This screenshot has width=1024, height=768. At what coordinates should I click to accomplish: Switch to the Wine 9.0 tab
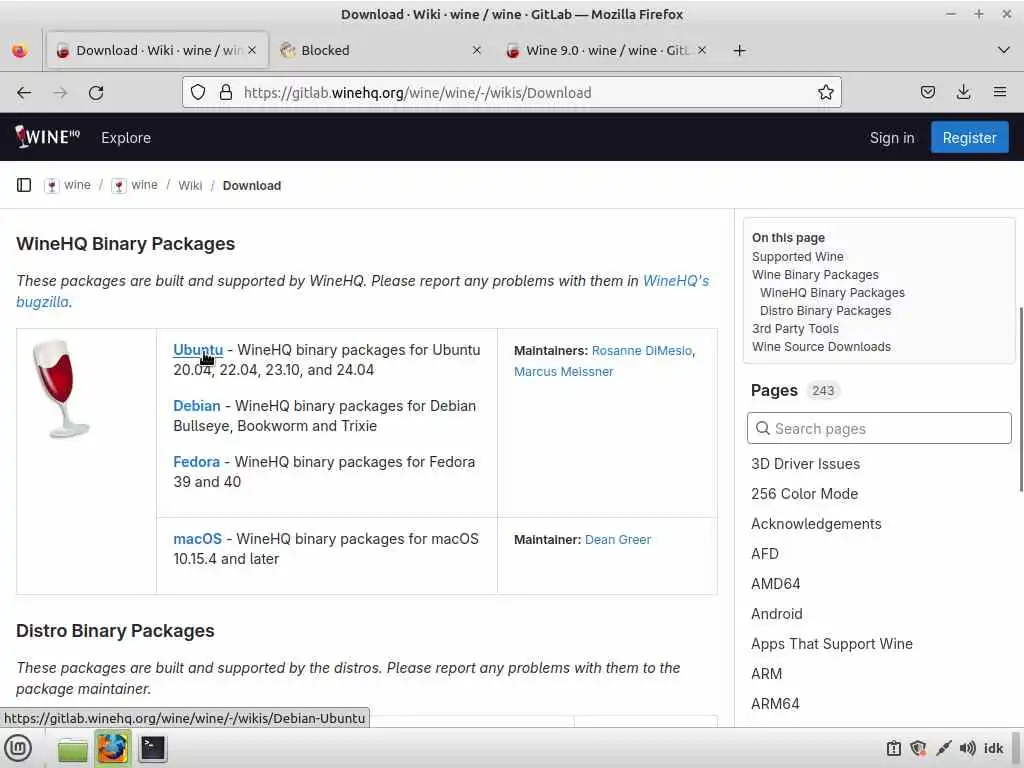[607, 50]
